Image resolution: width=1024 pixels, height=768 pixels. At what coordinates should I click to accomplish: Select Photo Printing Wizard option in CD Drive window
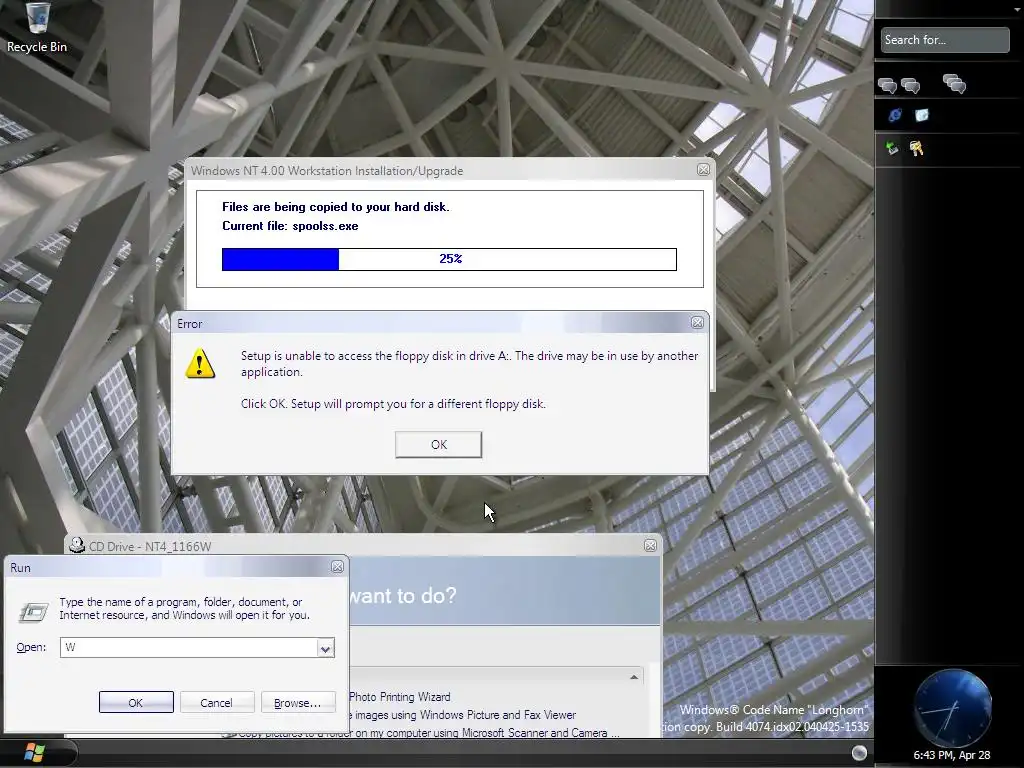pyautogui.click(x=399, y=697)
